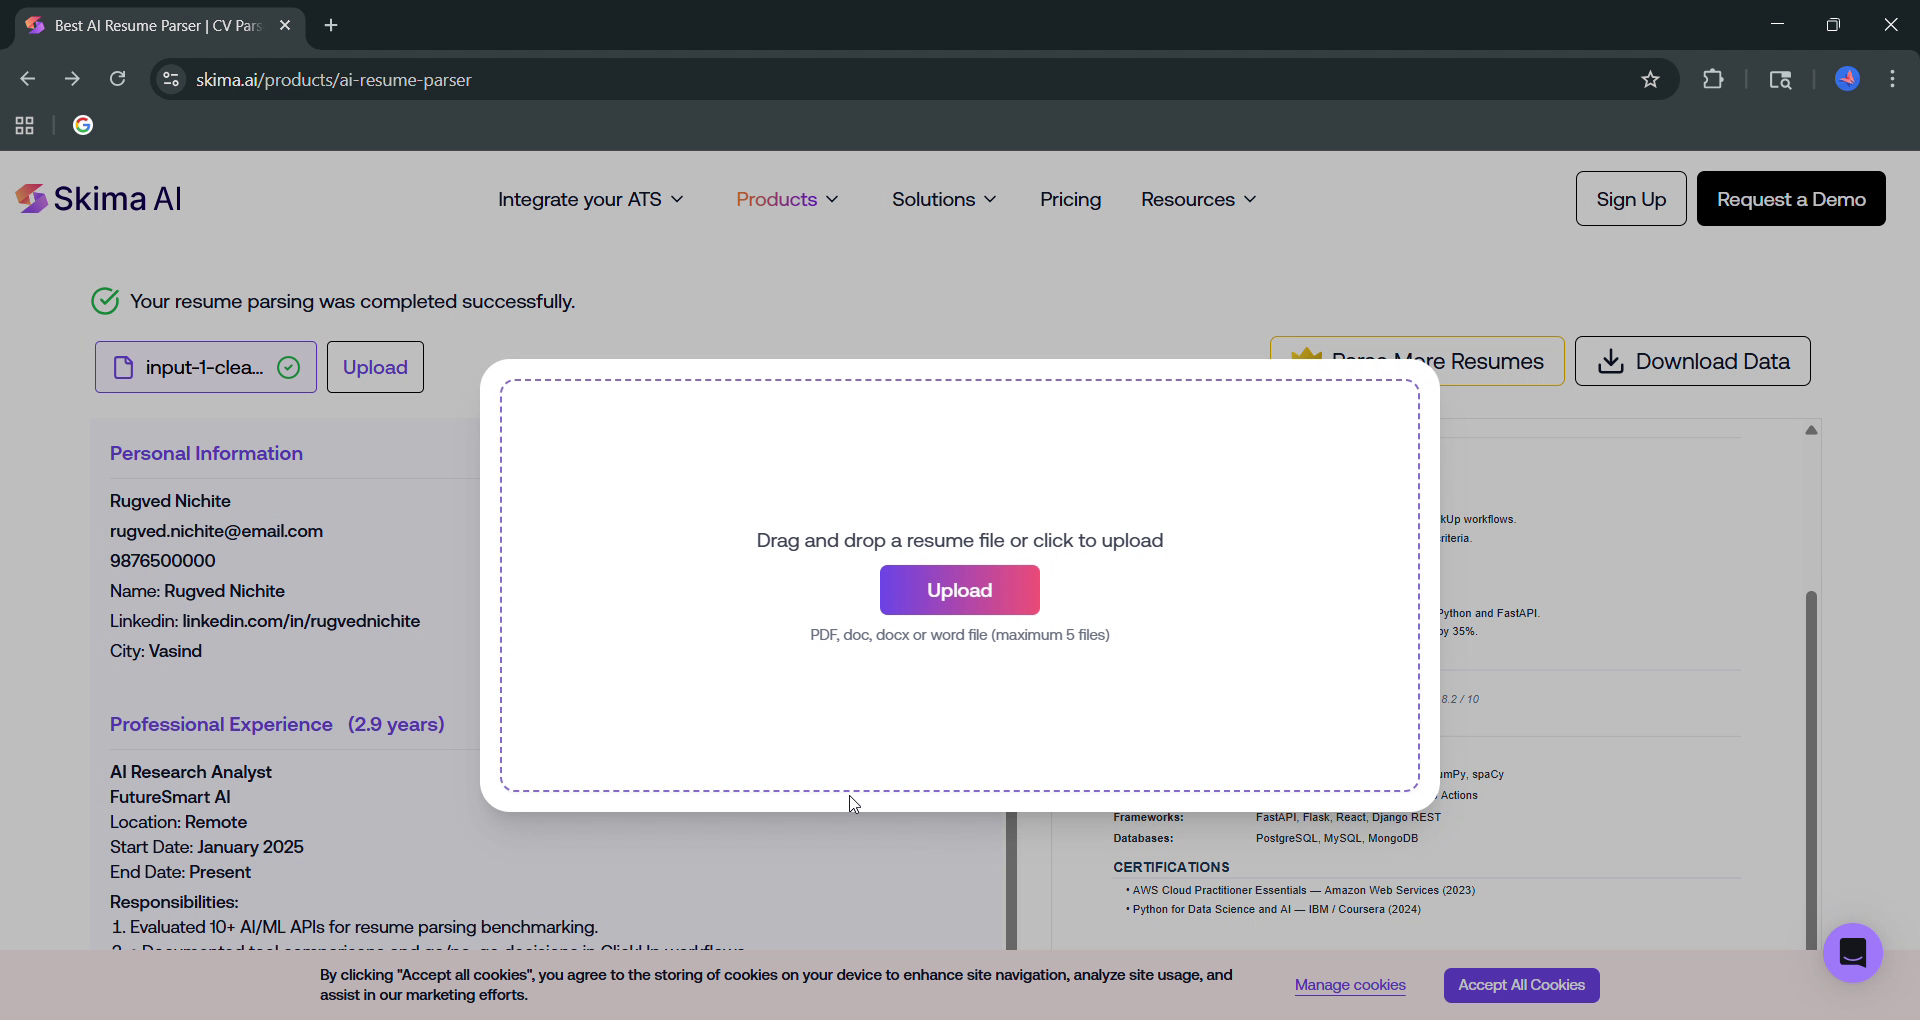Open the Chrome profile avatar
This screenshot has width=1920, height=1020.
[x=1847, y=79]
